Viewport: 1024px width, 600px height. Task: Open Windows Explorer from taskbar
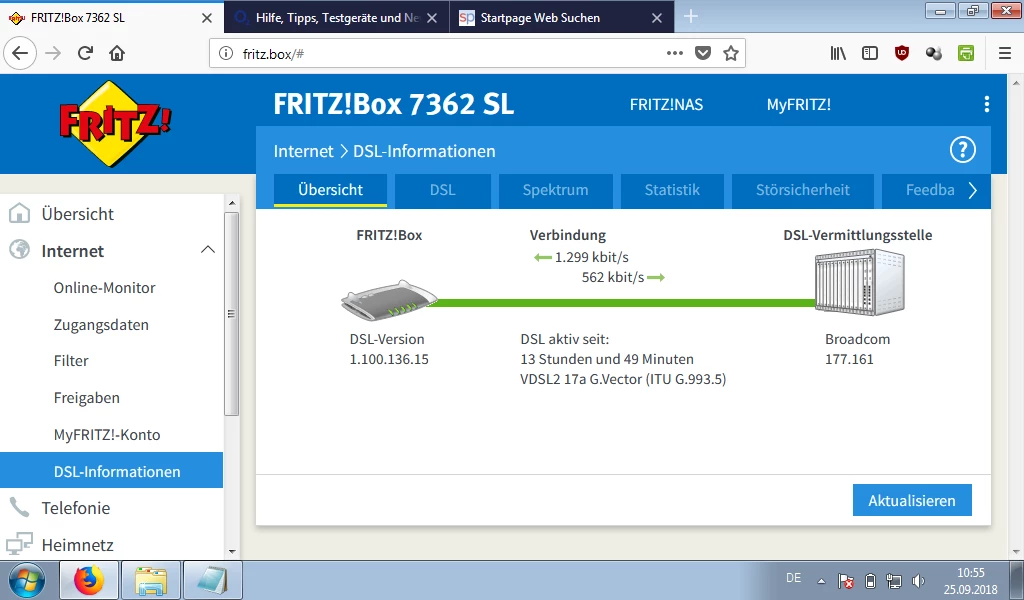pyautogui.click(x=151, y=580)
